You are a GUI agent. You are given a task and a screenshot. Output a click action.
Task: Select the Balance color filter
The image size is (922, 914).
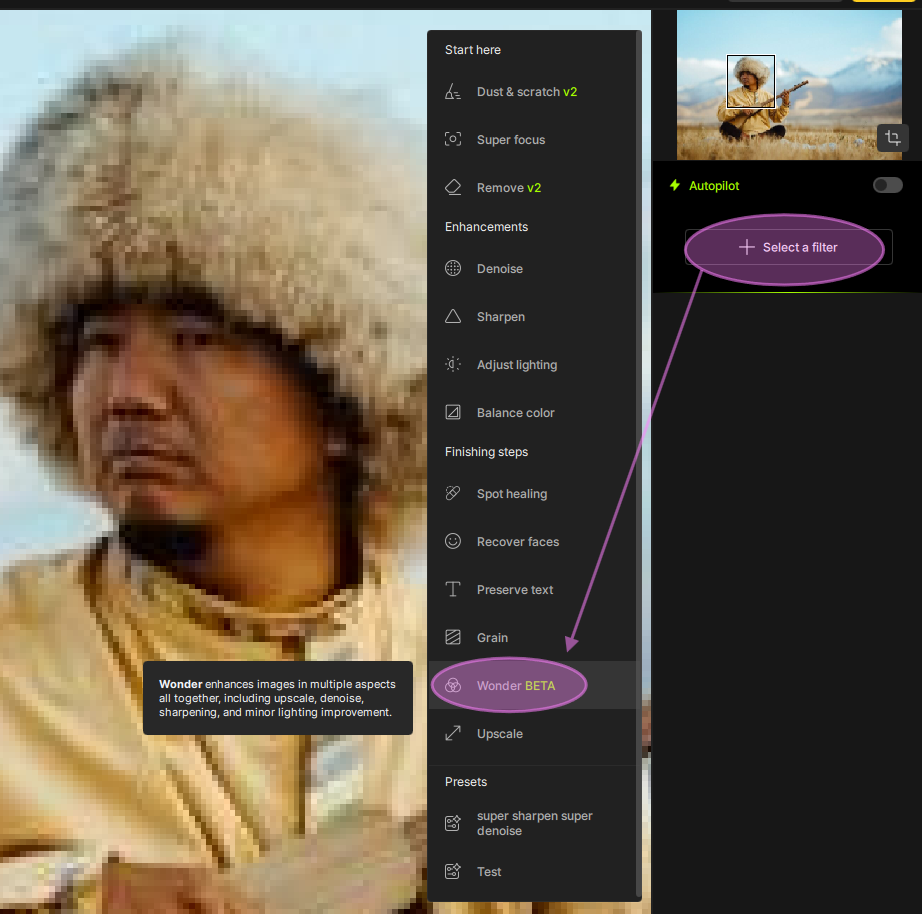452,412
